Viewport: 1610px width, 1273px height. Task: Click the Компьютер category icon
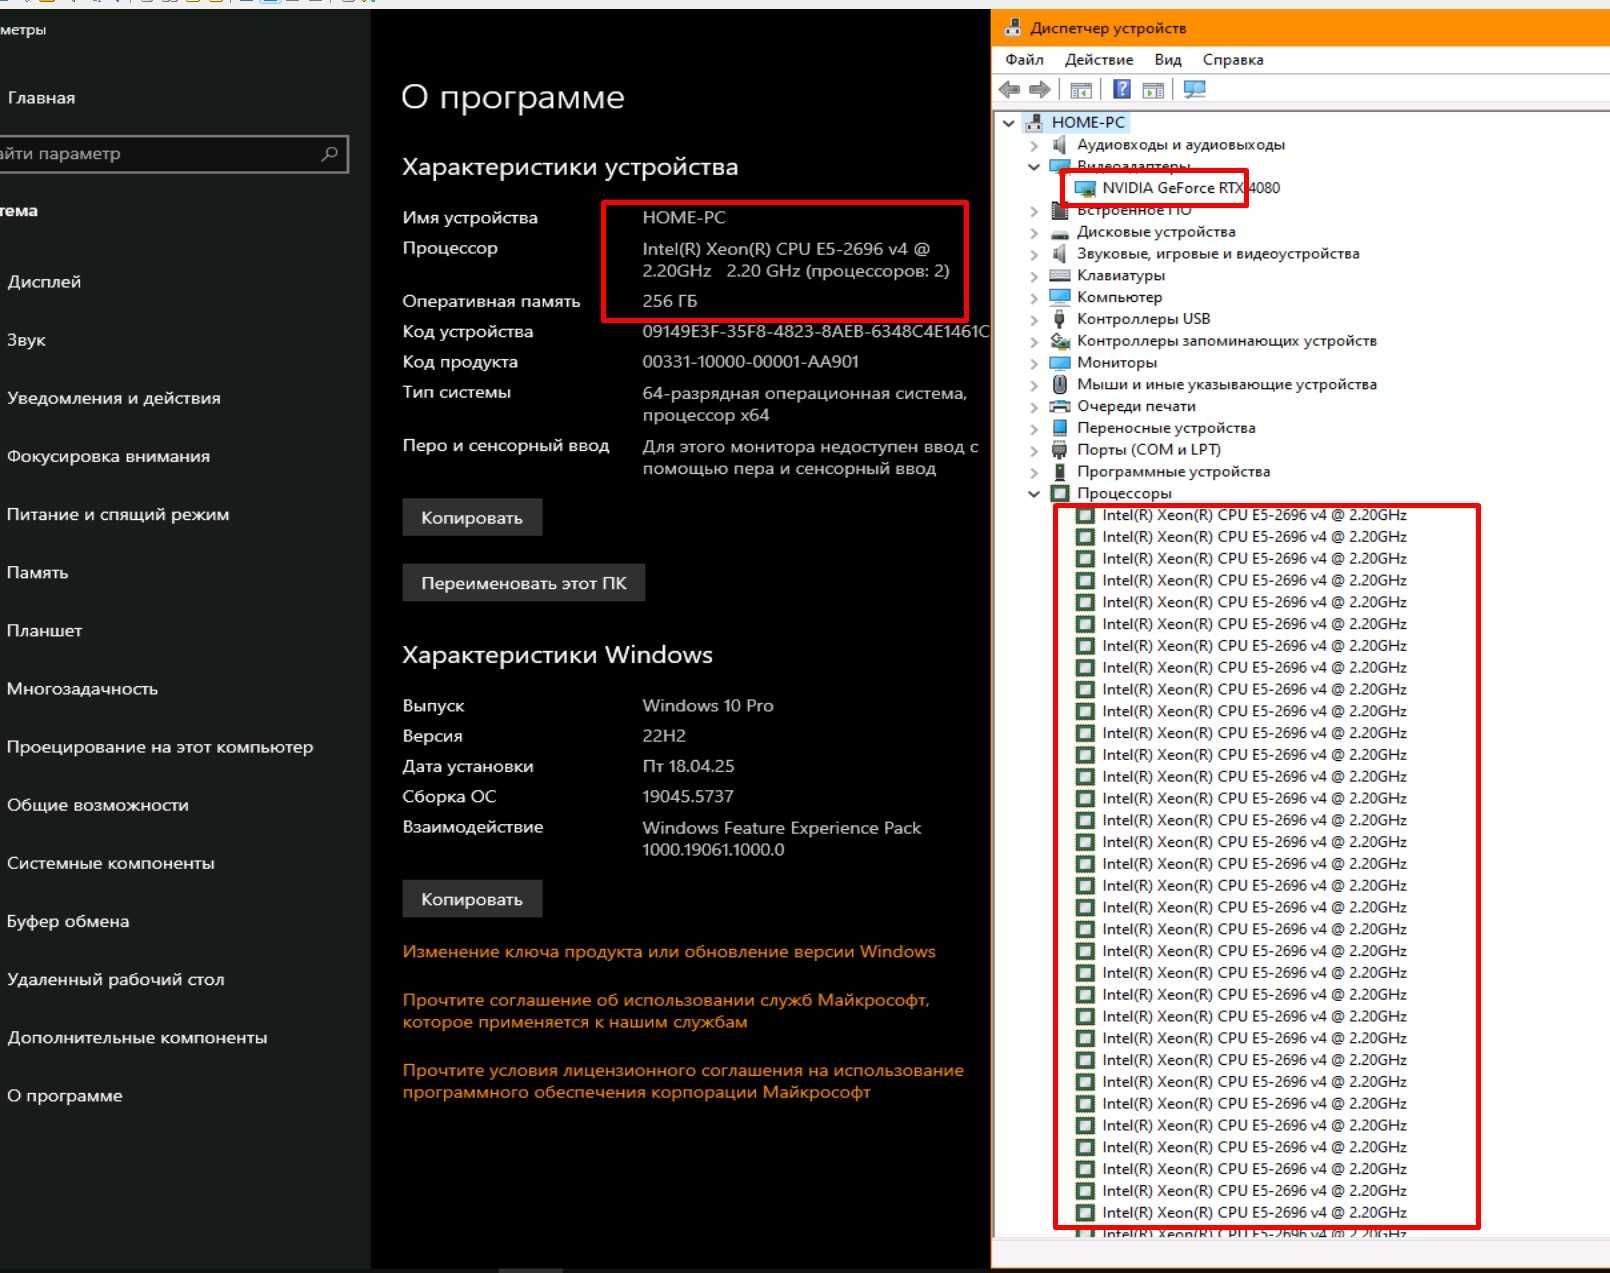pos(1060,297)
